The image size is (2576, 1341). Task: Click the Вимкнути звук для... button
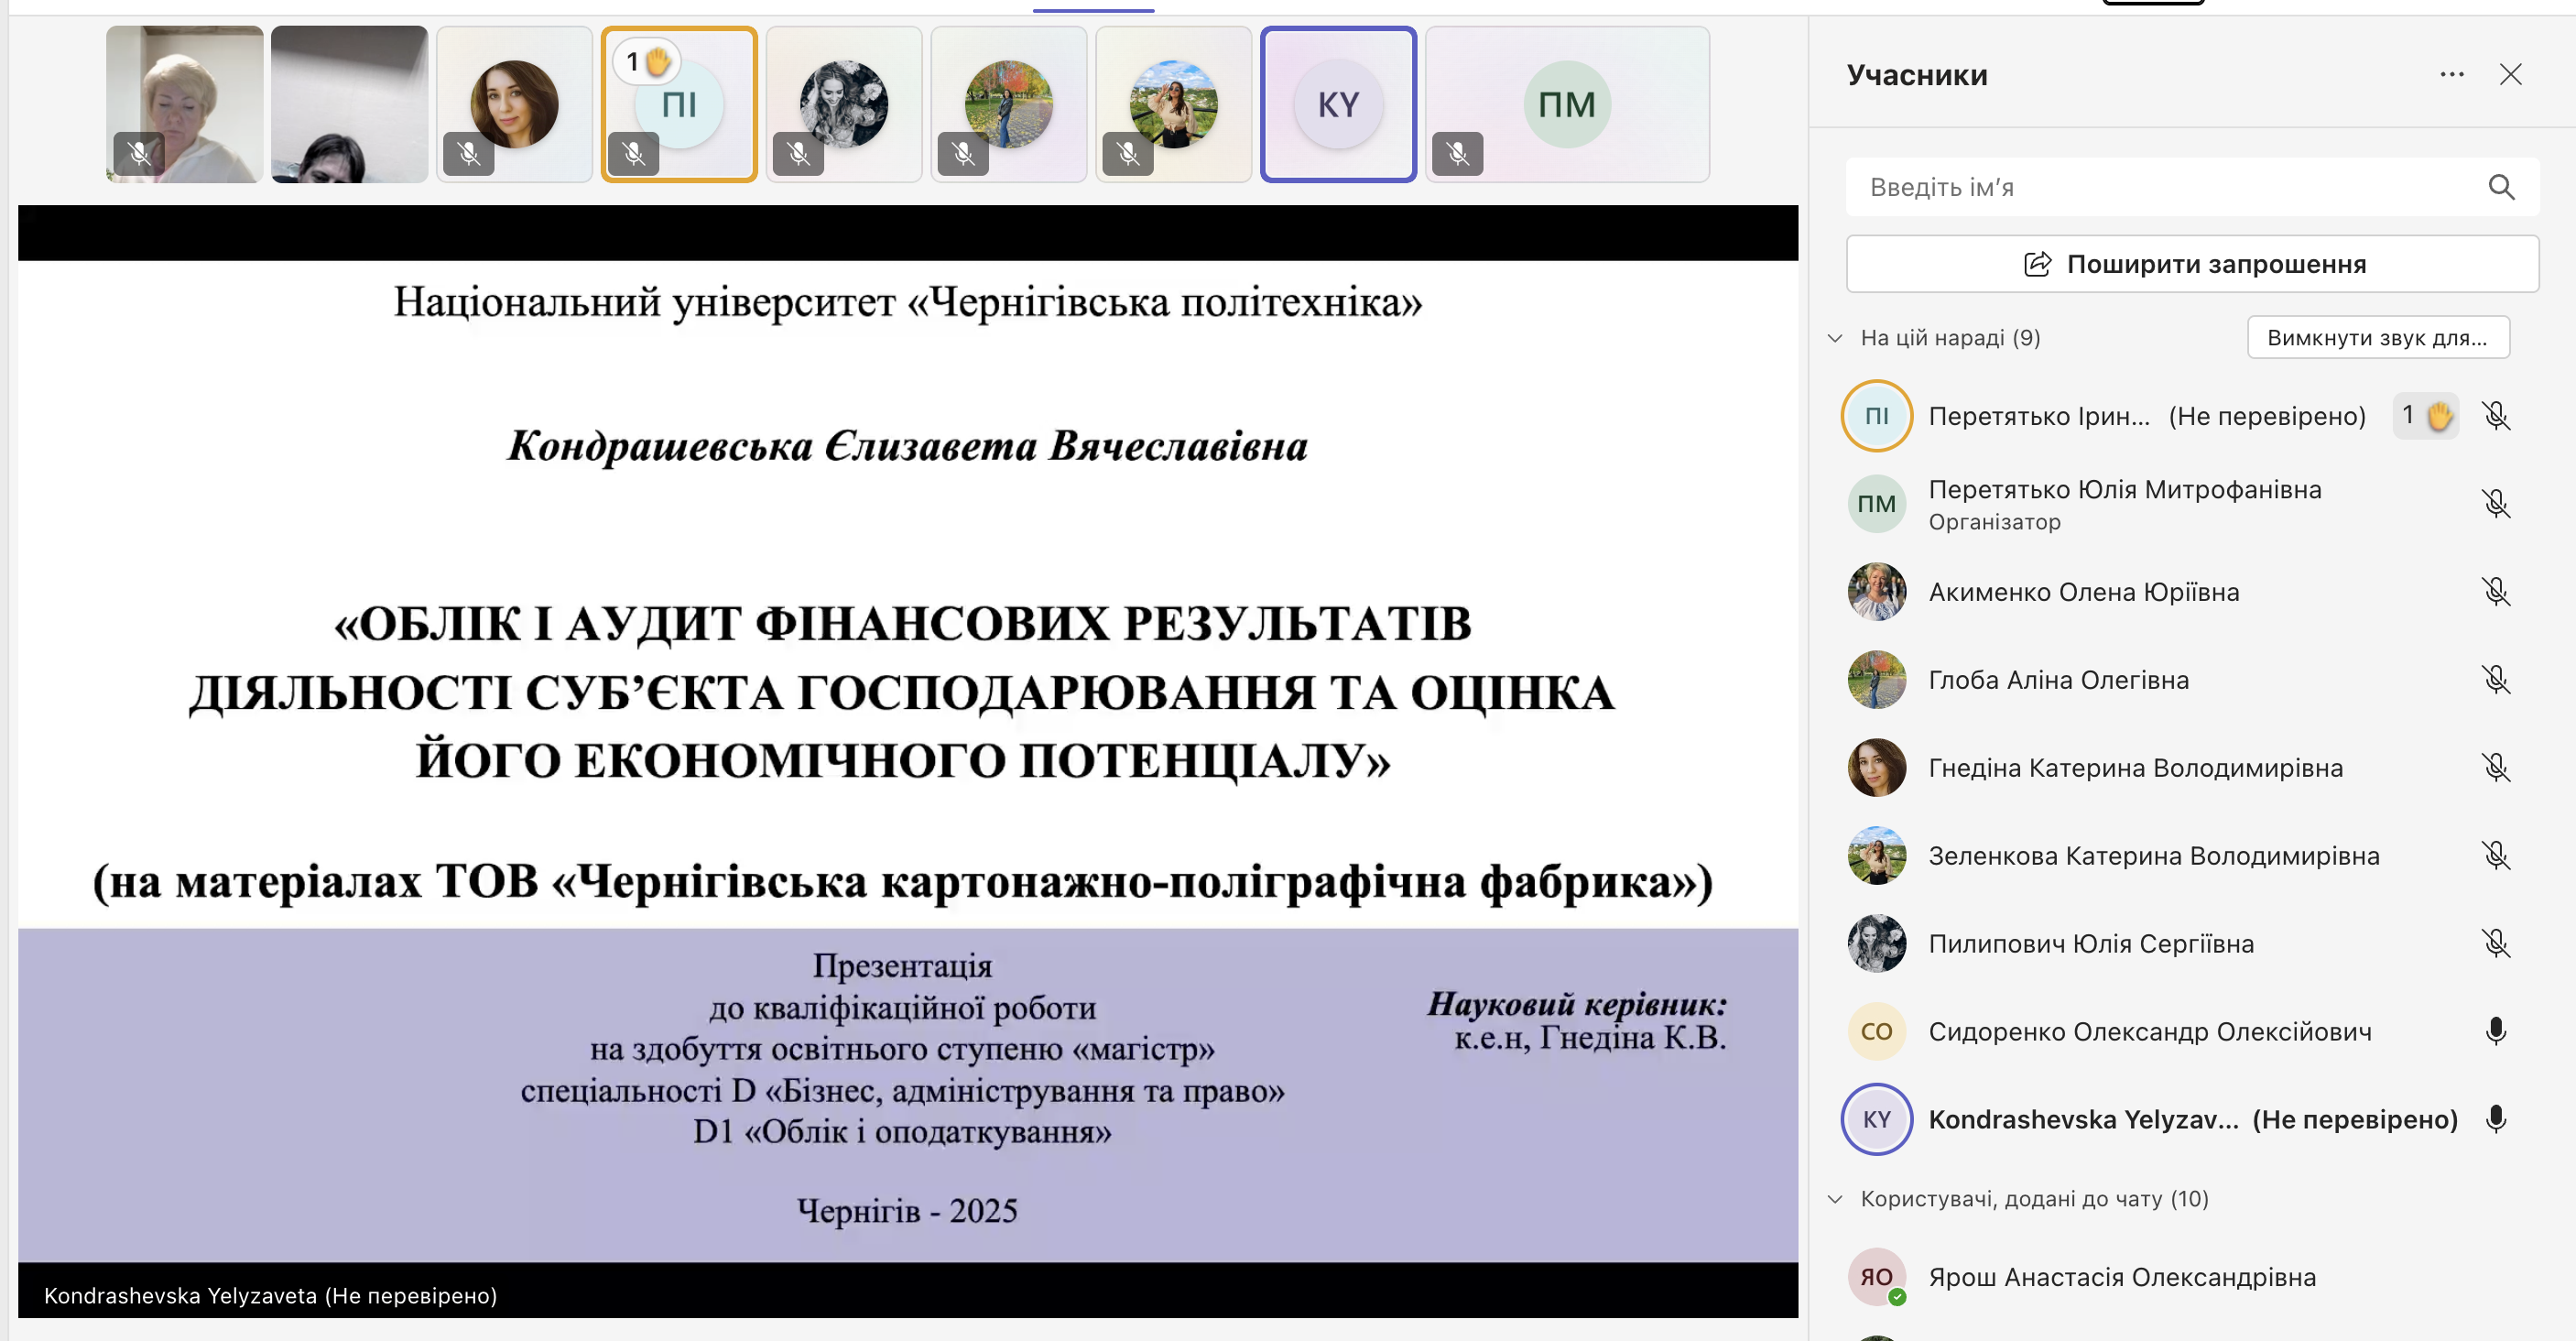(x=2377, y=338)
